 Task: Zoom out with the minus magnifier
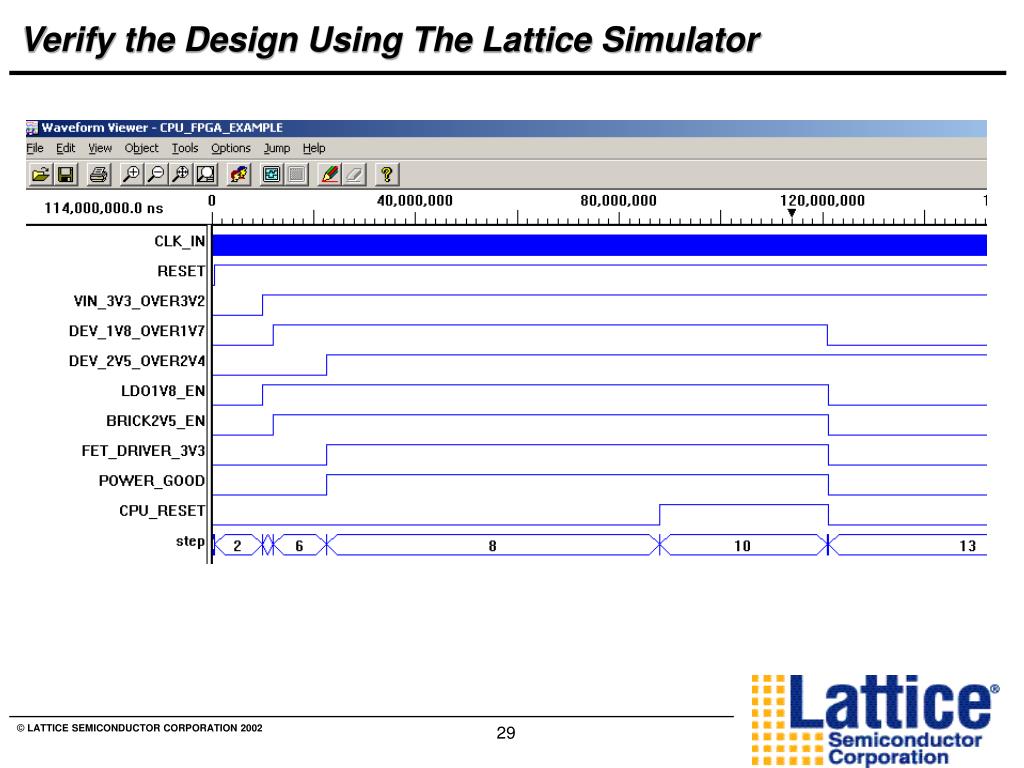click(156, 174)
